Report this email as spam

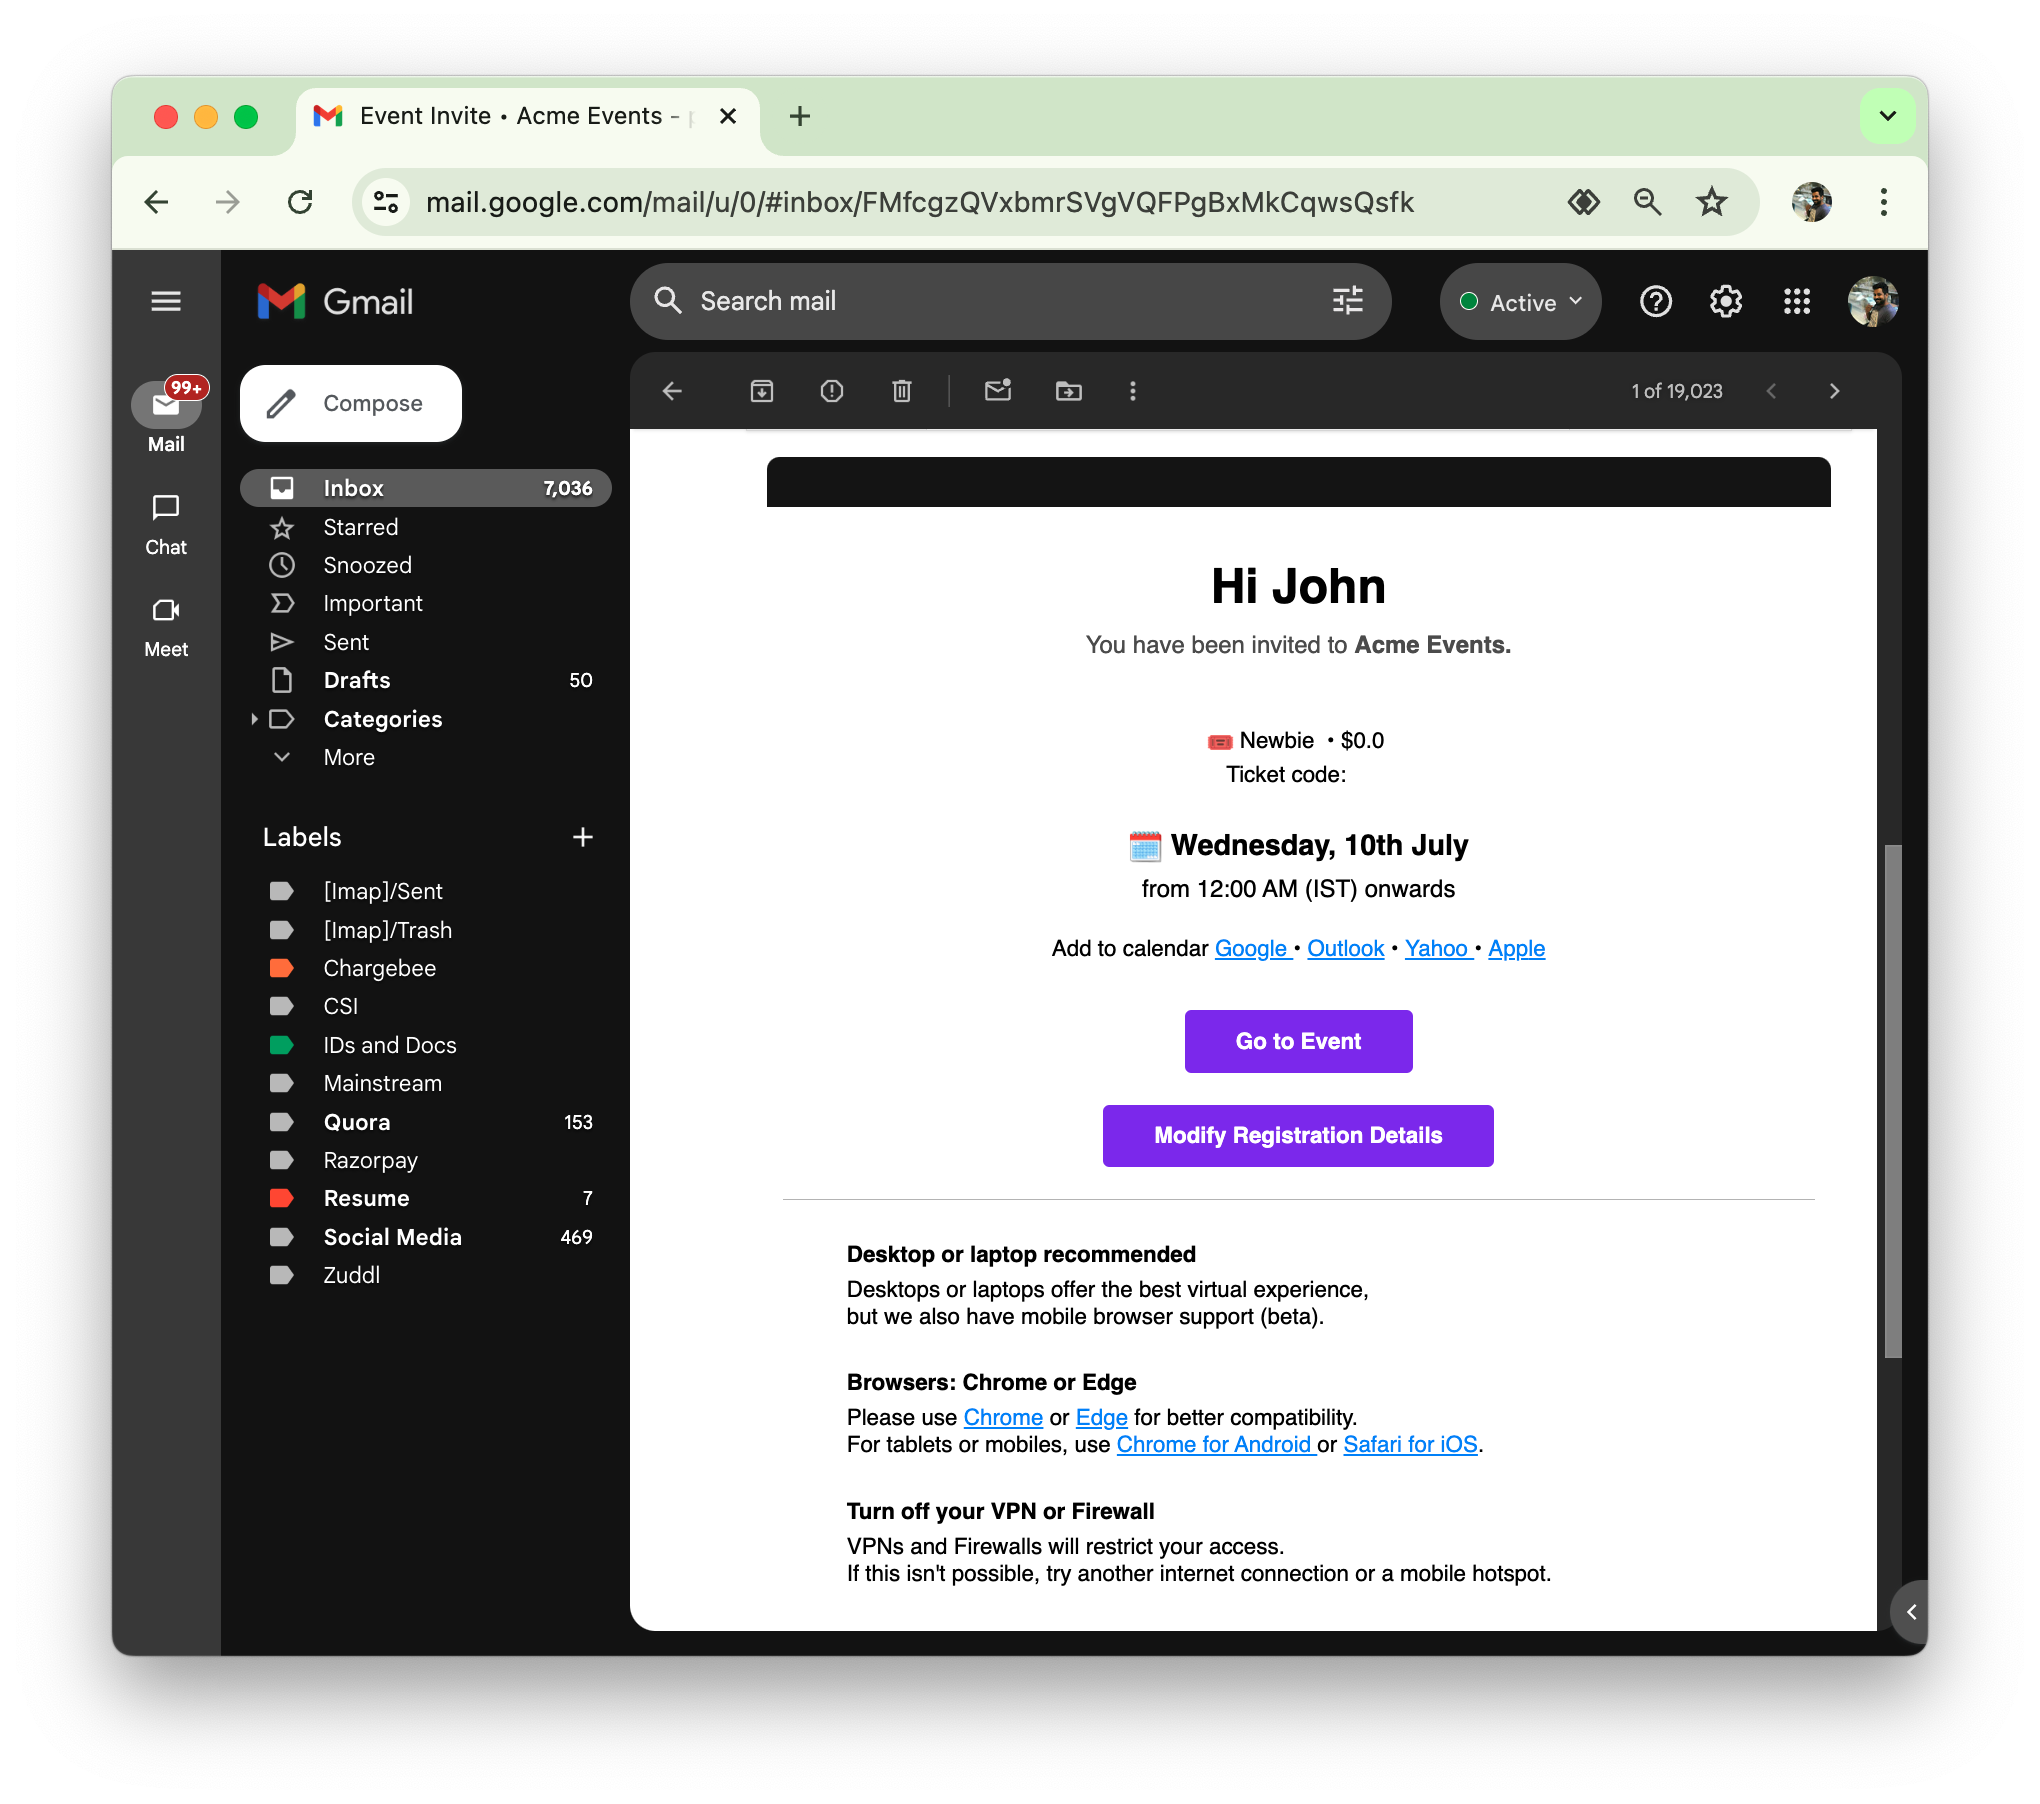pos(831,391)
